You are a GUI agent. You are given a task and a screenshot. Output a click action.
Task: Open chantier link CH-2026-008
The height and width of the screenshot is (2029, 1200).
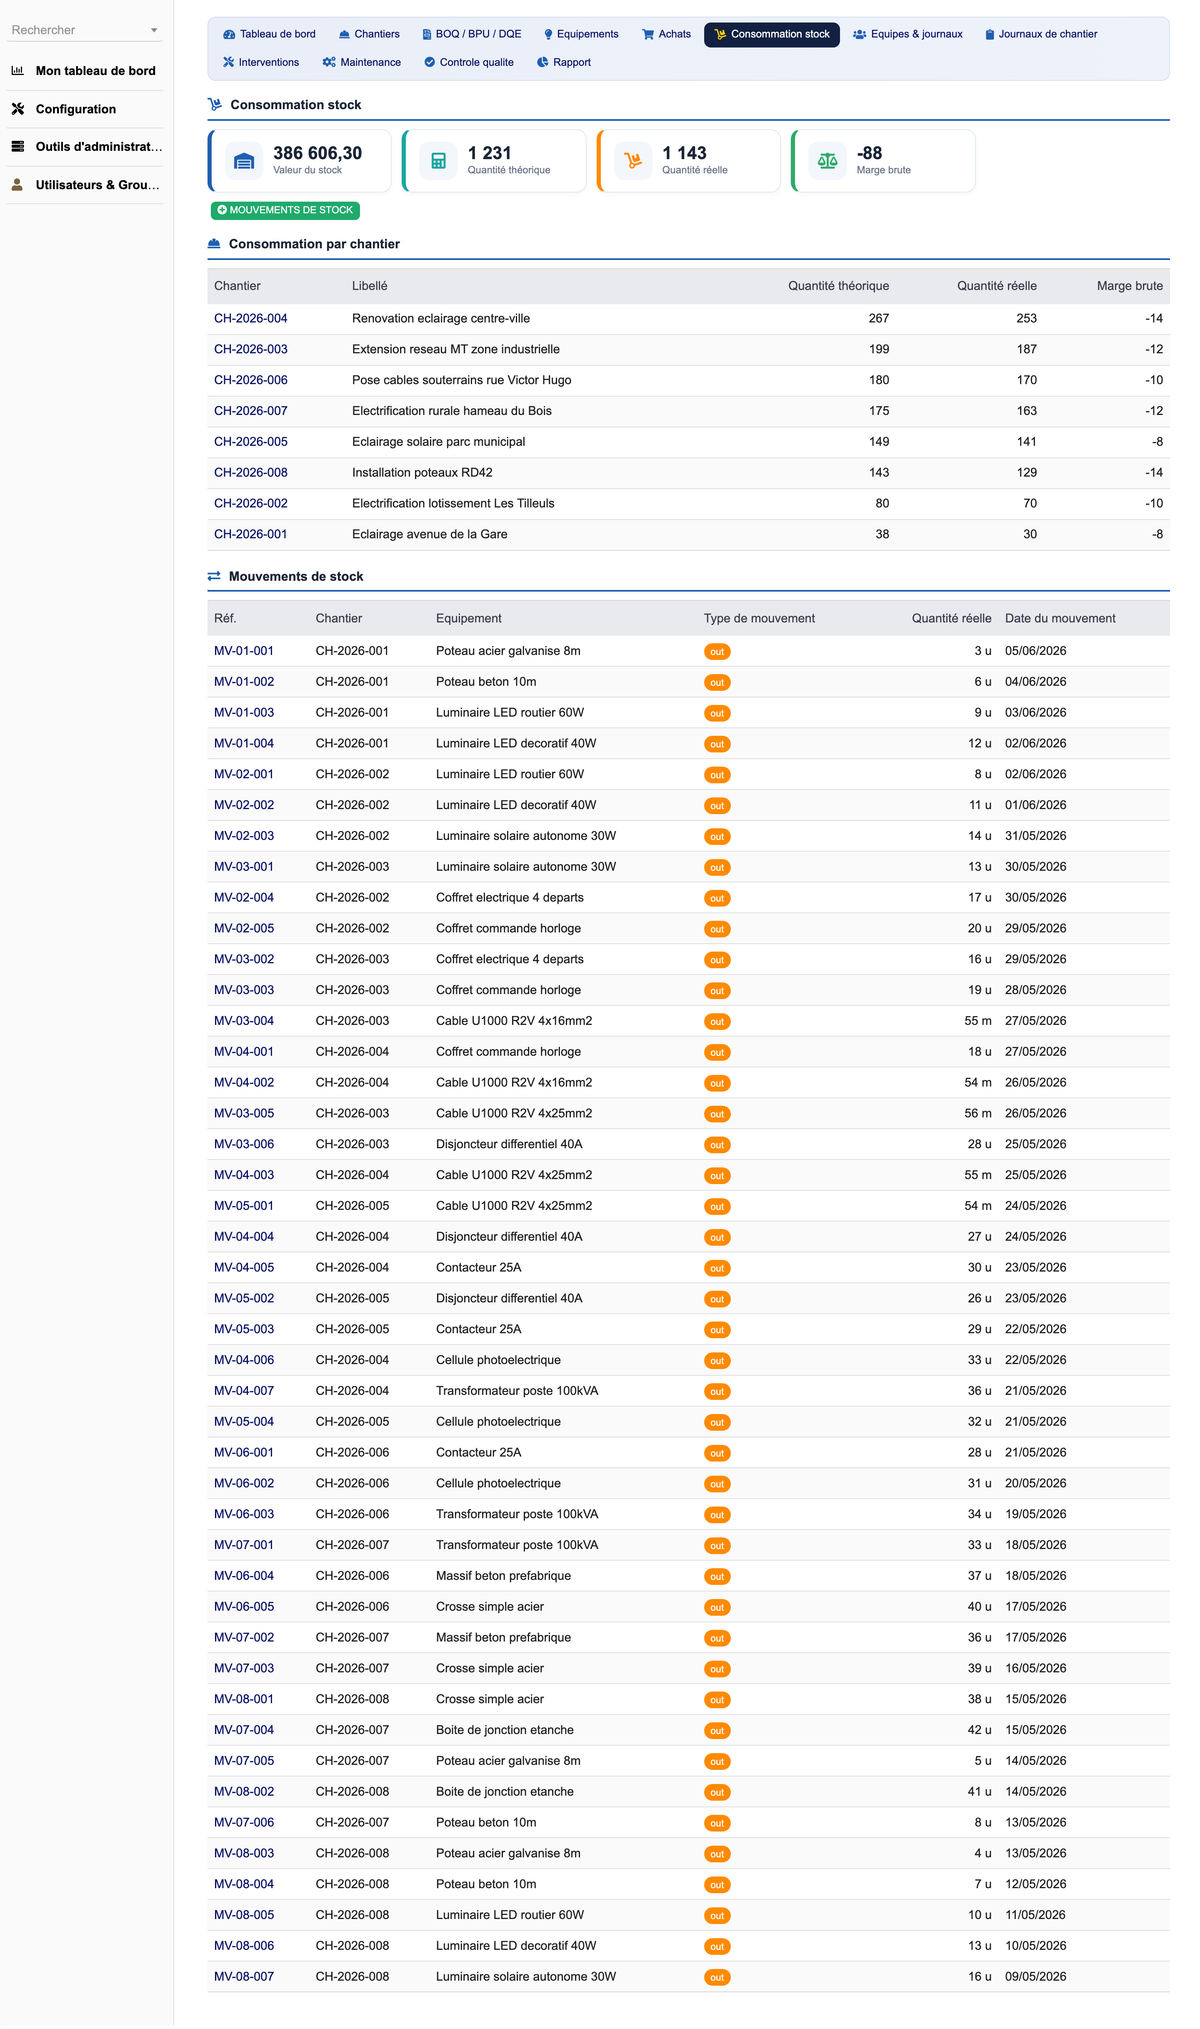click(251, 472)
